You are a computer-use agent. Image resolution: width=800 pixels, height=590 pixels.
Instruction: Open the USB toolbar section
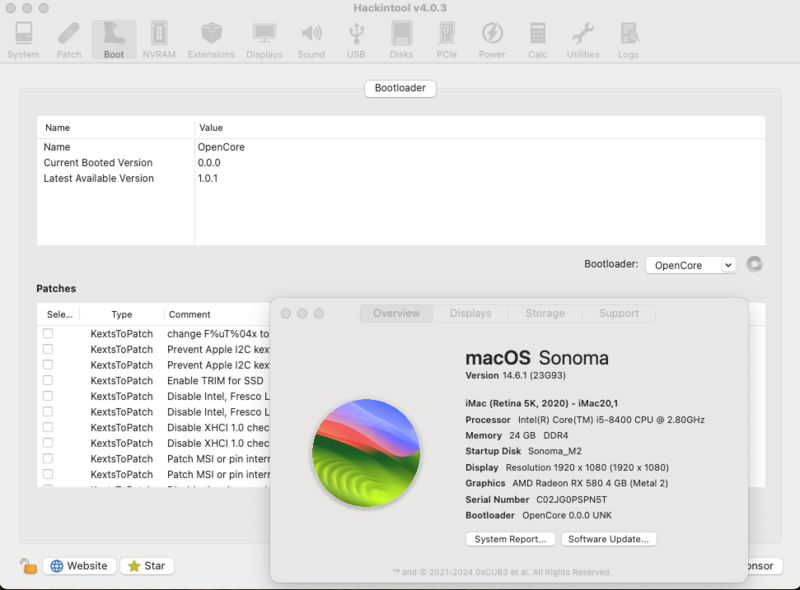pyautogui.click(x=356, y=40)
